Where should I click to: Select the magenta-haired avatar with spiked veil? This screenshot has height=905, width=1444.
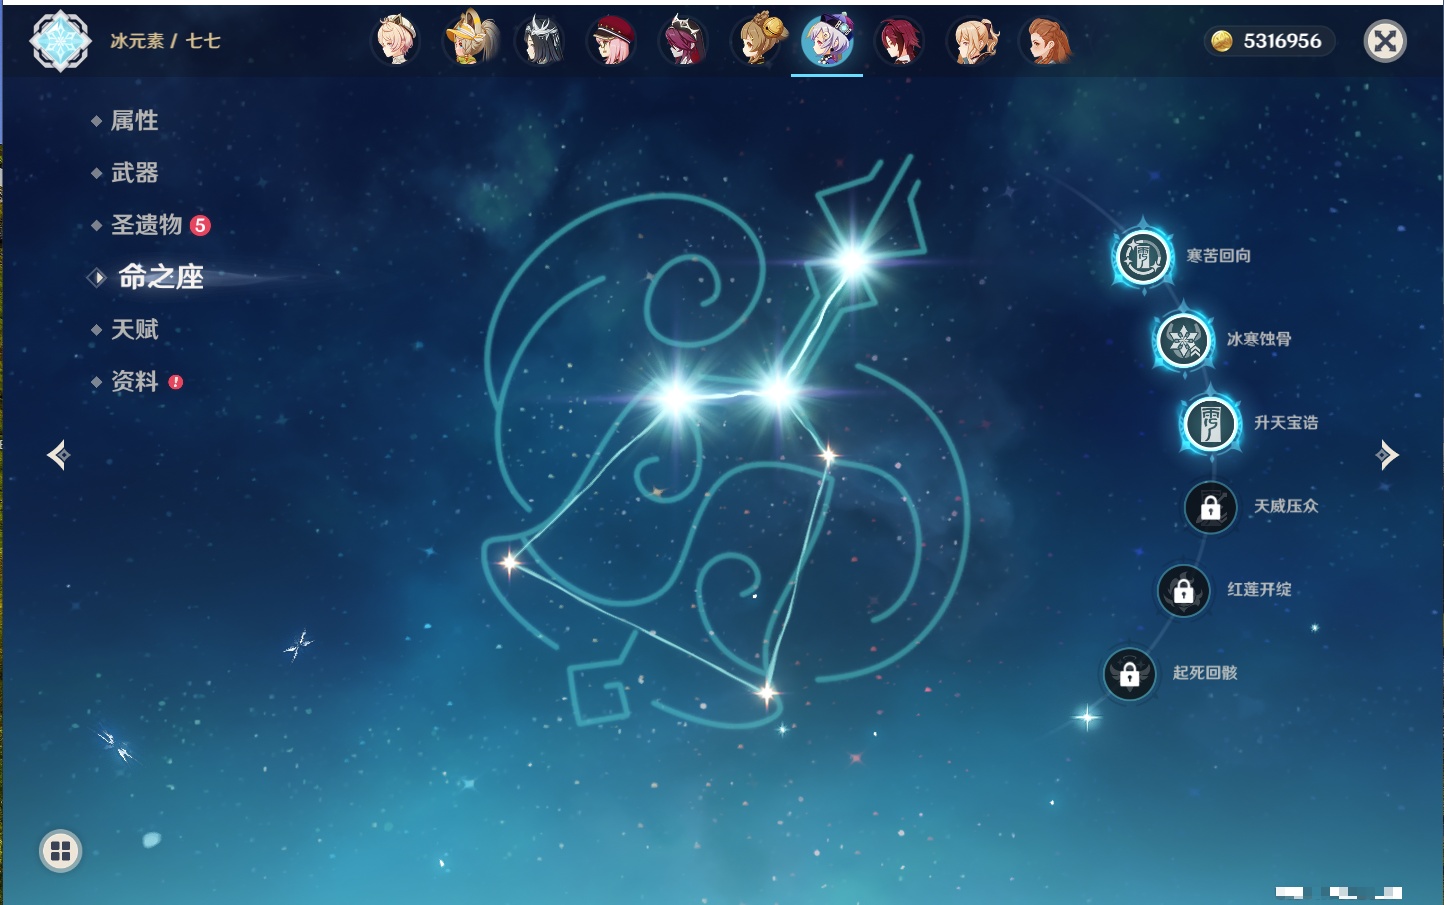[x=684, y=41]
